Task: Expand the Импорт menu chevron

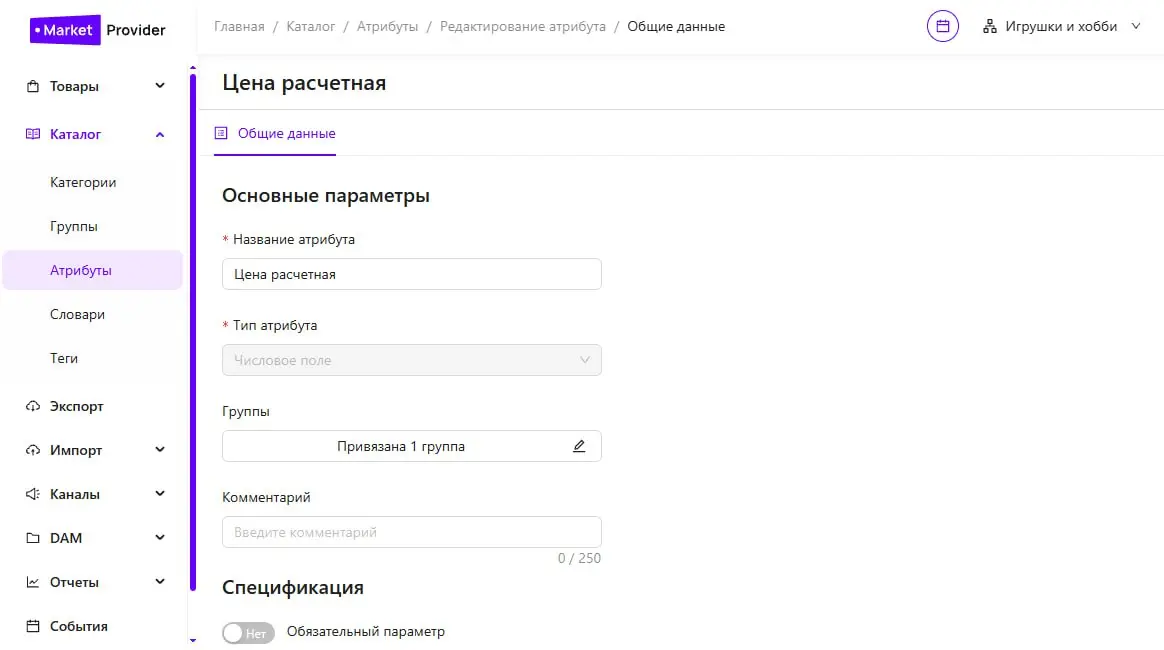Action: [160, 450]
